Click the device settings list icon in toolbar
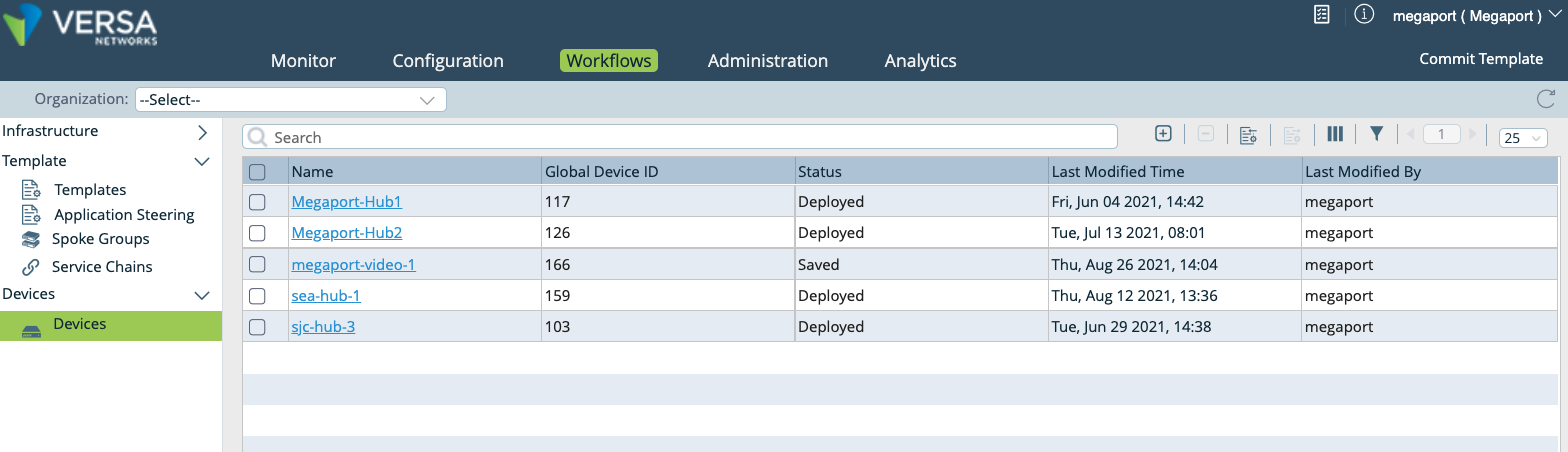Viewport: 1568px width, 452px height. [x=1248, y=135]
